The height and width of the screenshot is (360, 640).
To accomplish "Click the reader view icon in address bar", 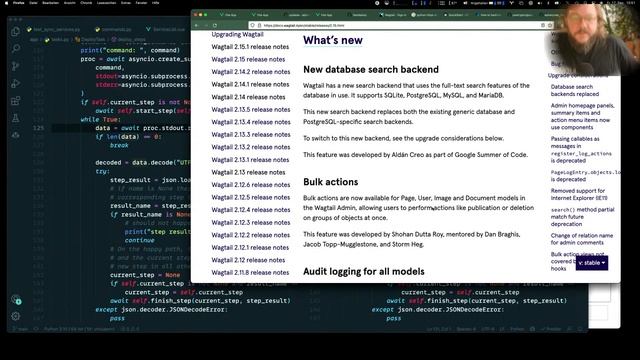I will (543, 25).
